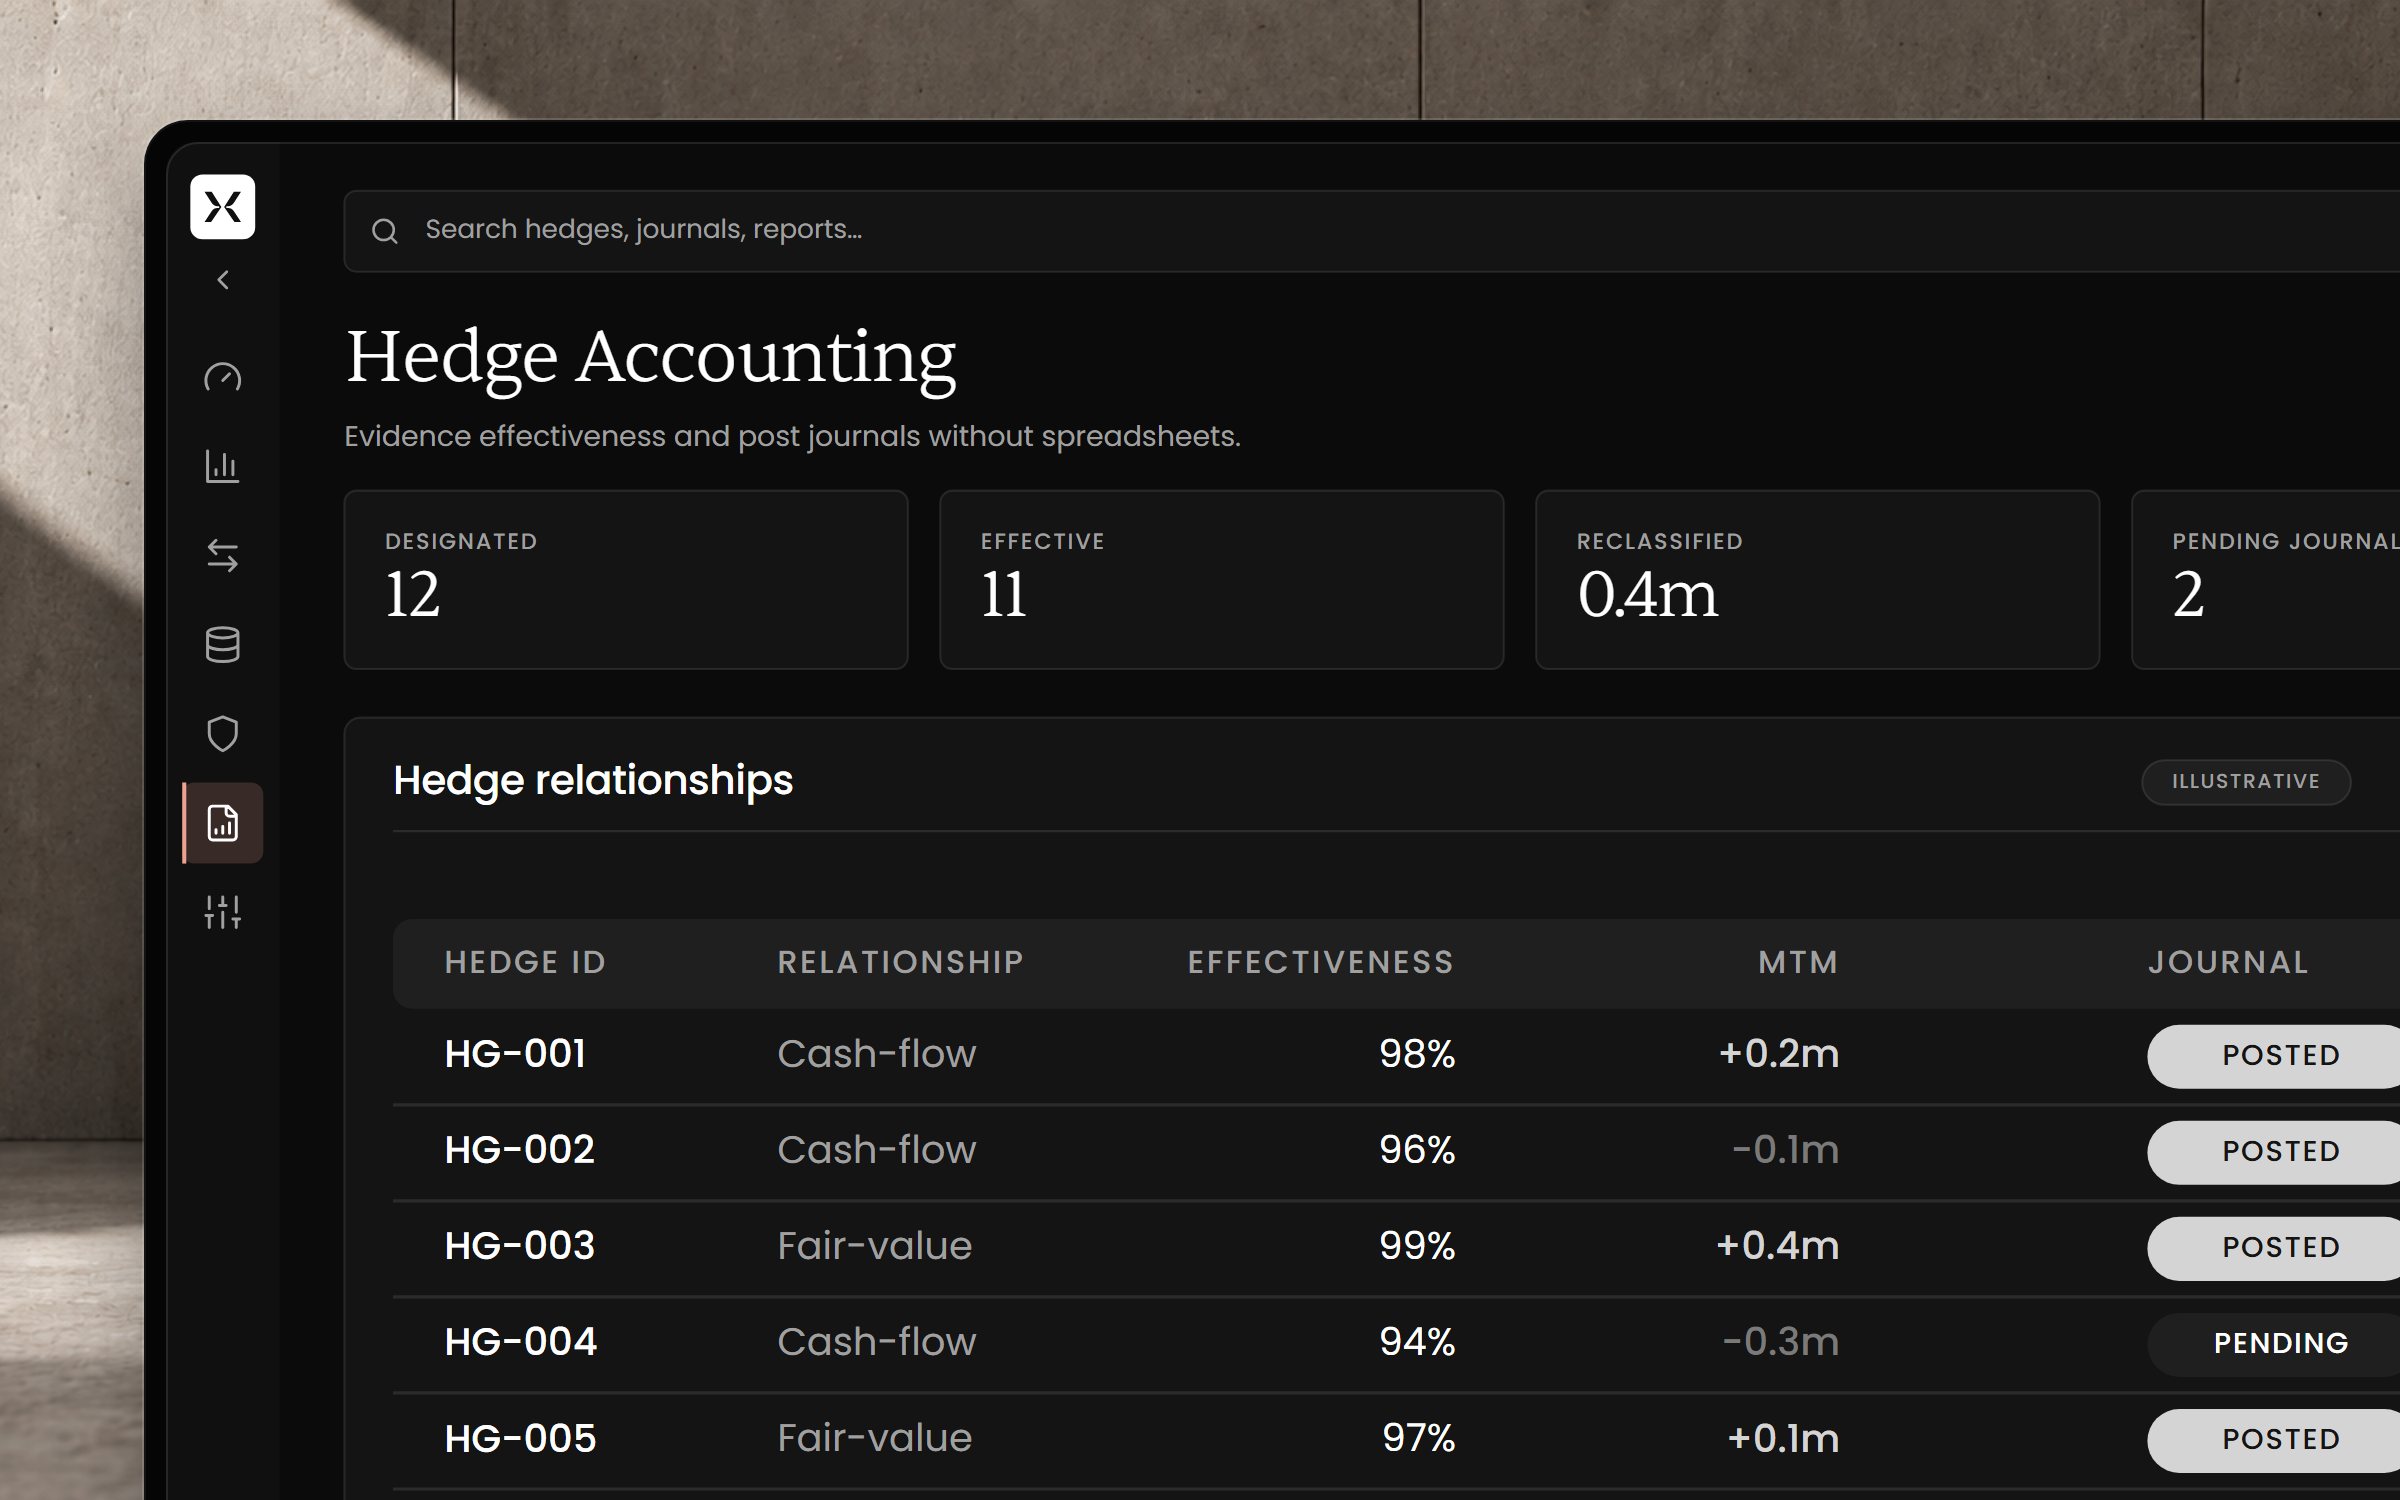Open the Reclassified 0.4m summary card
Image resolution: width=2400 pixels, height=1500 pixels.
(1817, 580)
